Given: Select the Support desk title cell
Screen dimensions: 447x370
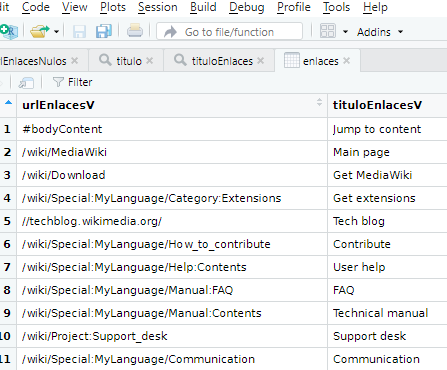Looking at the screenshot, I should point(387,336).
